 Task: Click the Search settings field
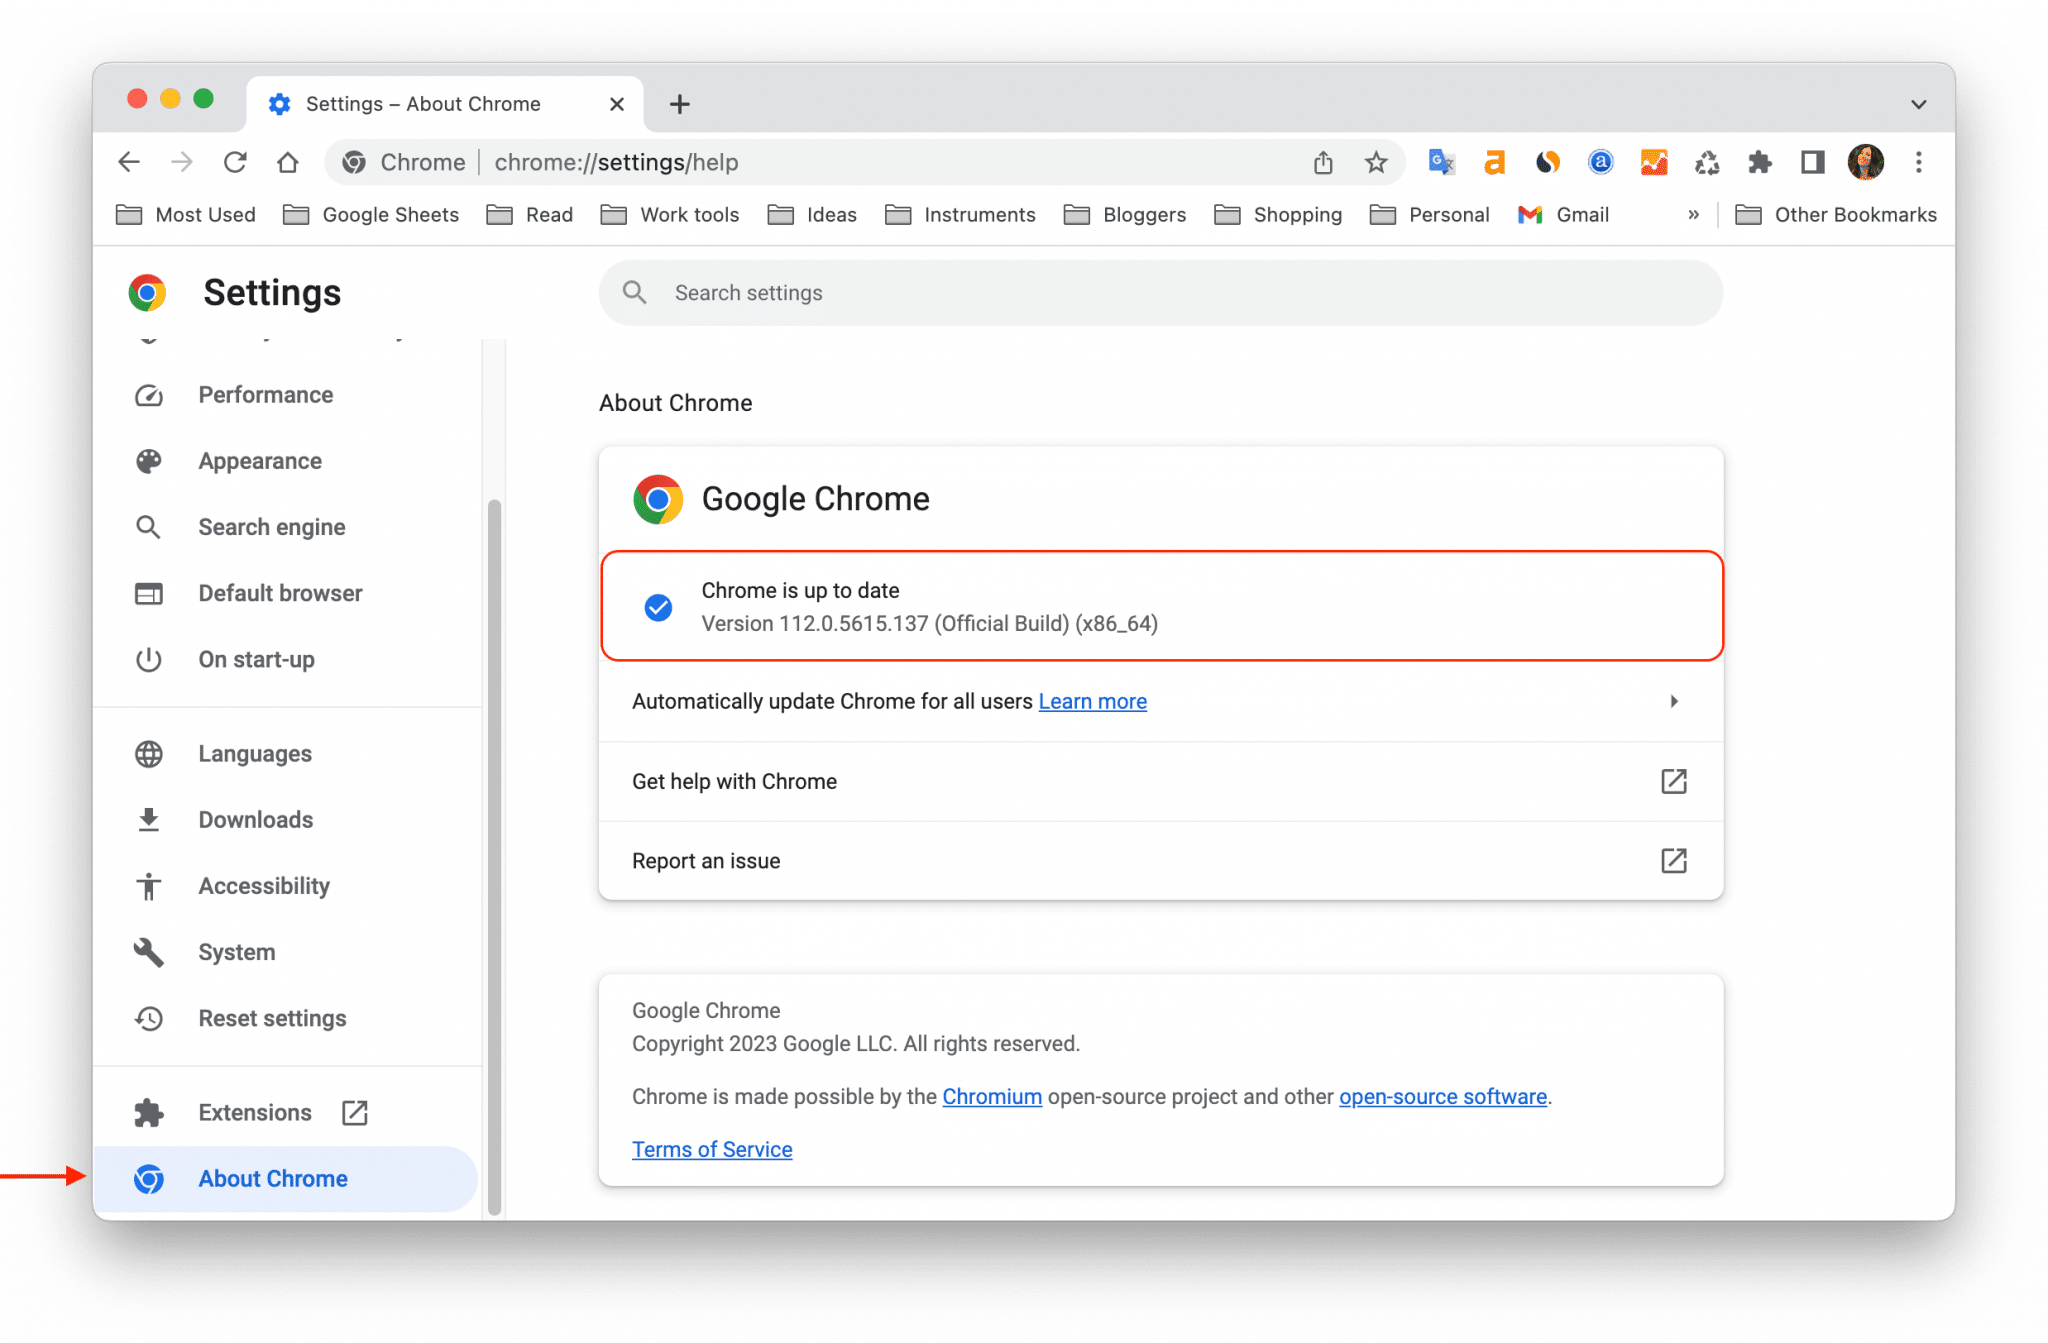point(1160,292)
